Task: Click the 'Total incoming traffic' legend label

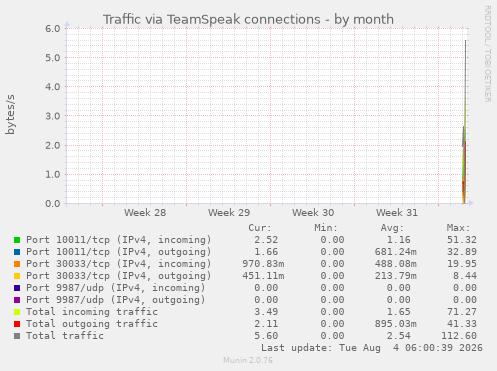Action: pos(92,312)
